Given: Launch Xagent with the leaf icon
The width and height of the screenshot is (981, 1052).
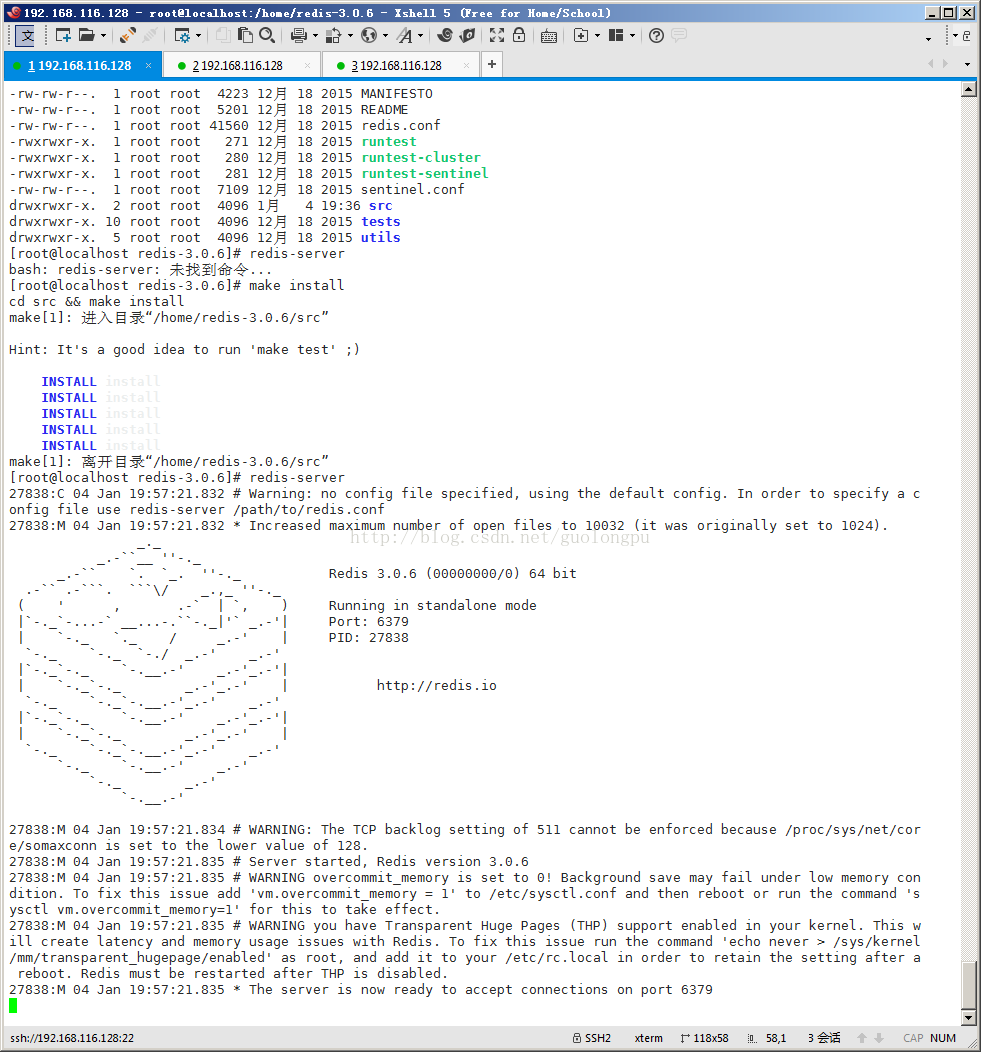Looking at the screenshot, I should 467,36.
